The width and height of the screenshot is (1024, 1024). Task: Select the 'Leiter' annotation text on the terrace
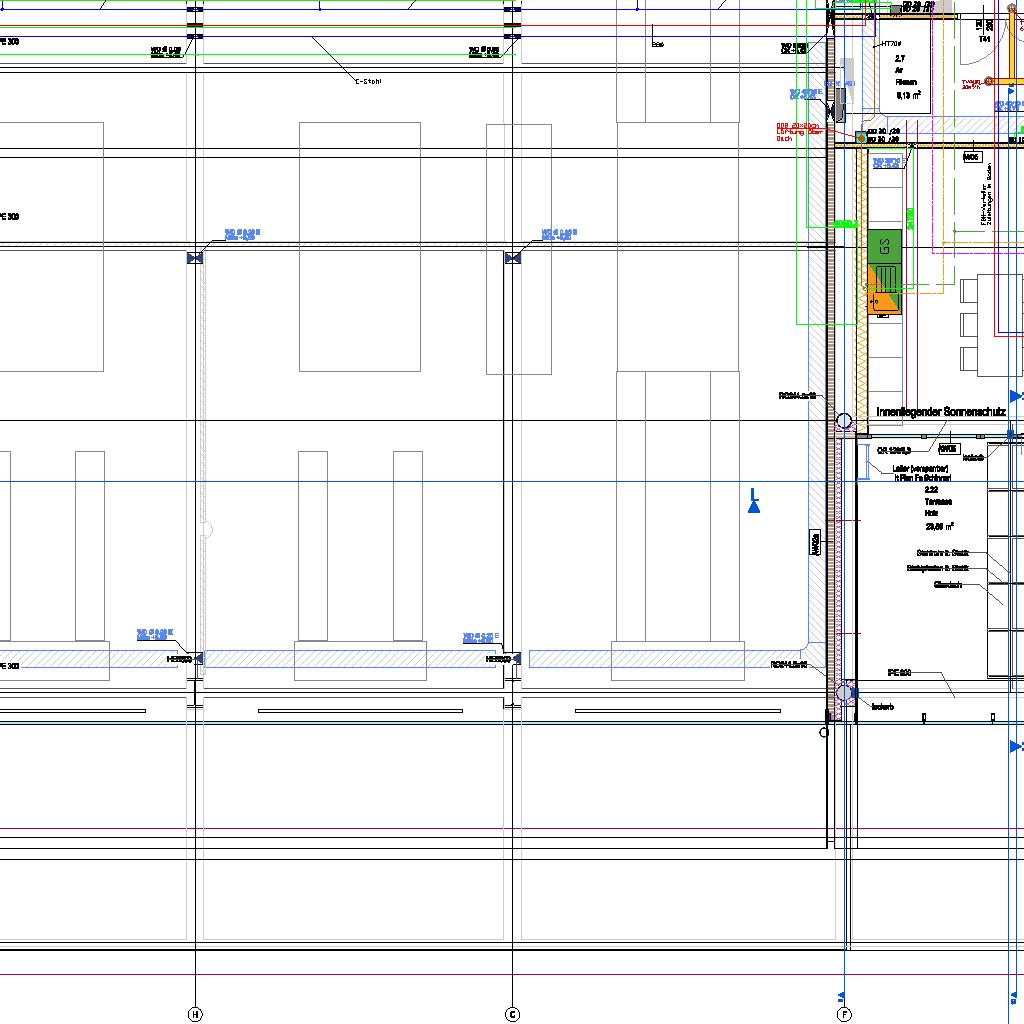[914, 467]
